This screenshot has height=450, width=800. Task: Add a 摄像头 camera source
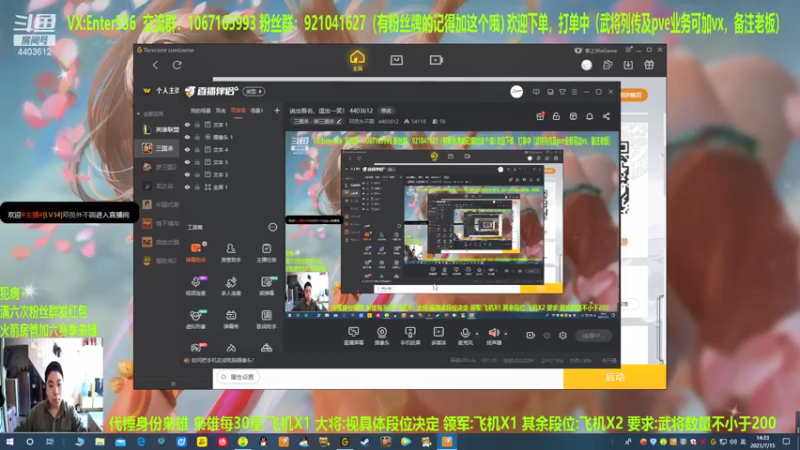click(x=382, y=336)
